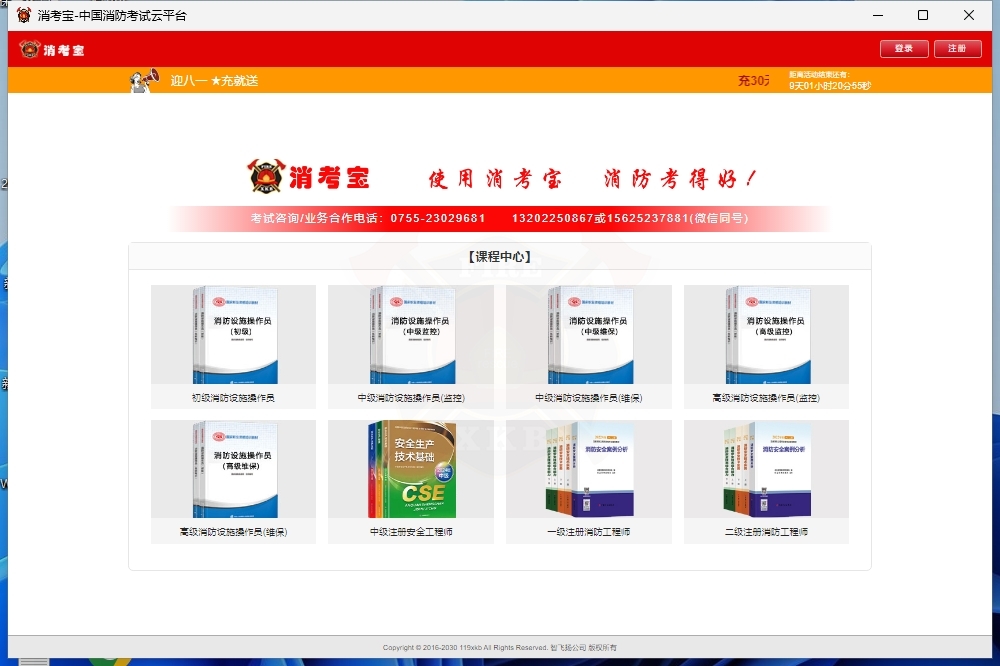The height and width of the screenshot is (666, 1000).
Task: Click the firefighter emblem beside large 消考宝 title
Action: (265, 178)
